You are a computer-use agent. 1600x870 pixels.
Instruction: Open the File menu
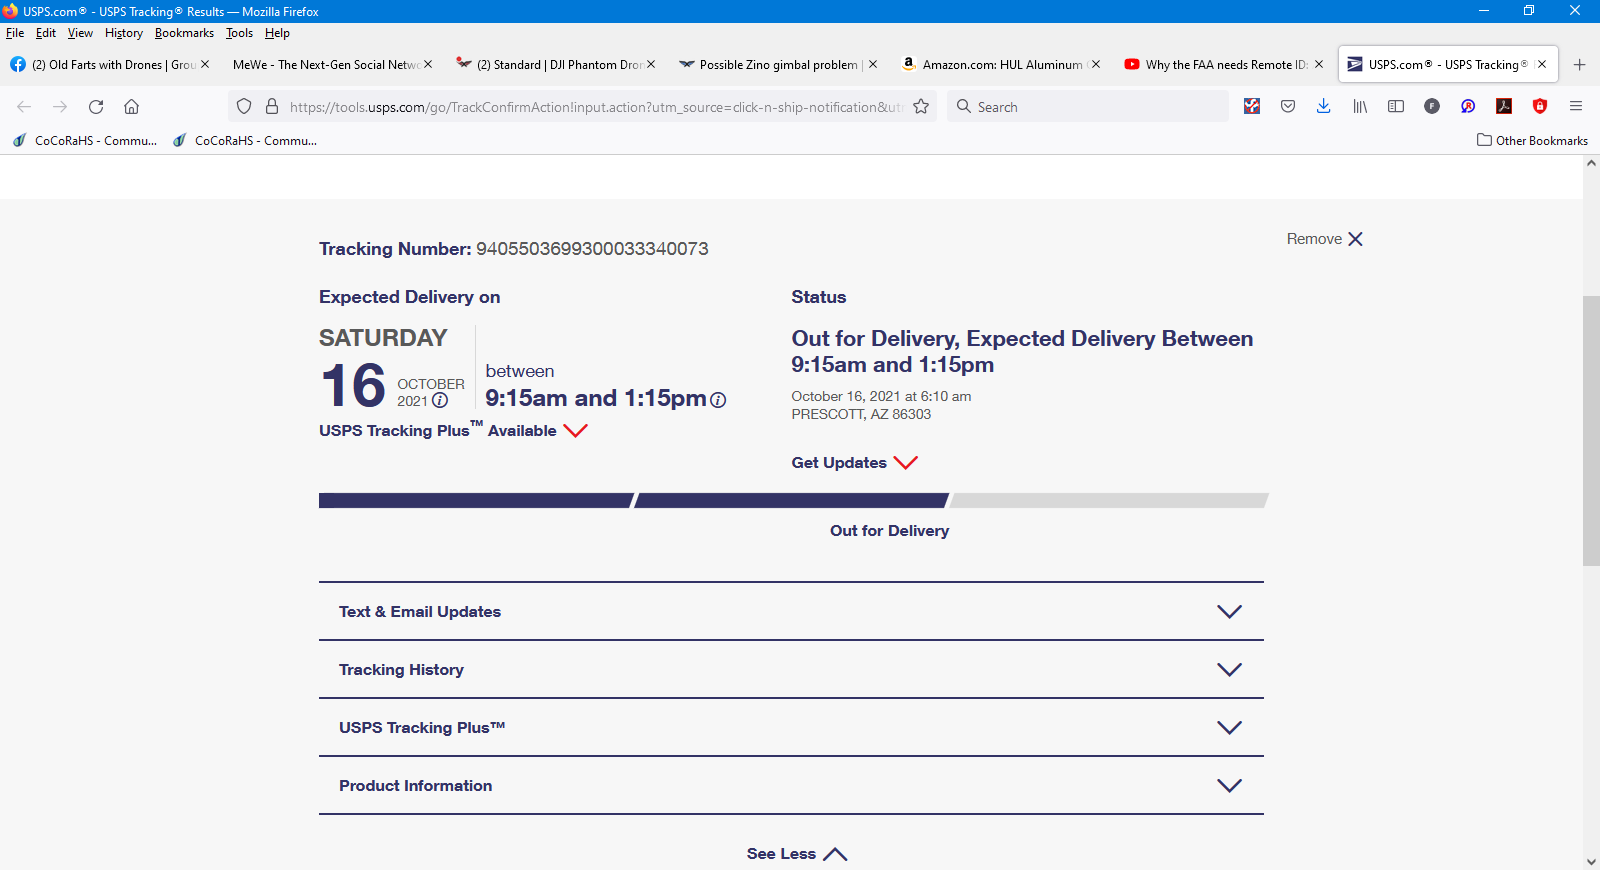coord(15,33)
